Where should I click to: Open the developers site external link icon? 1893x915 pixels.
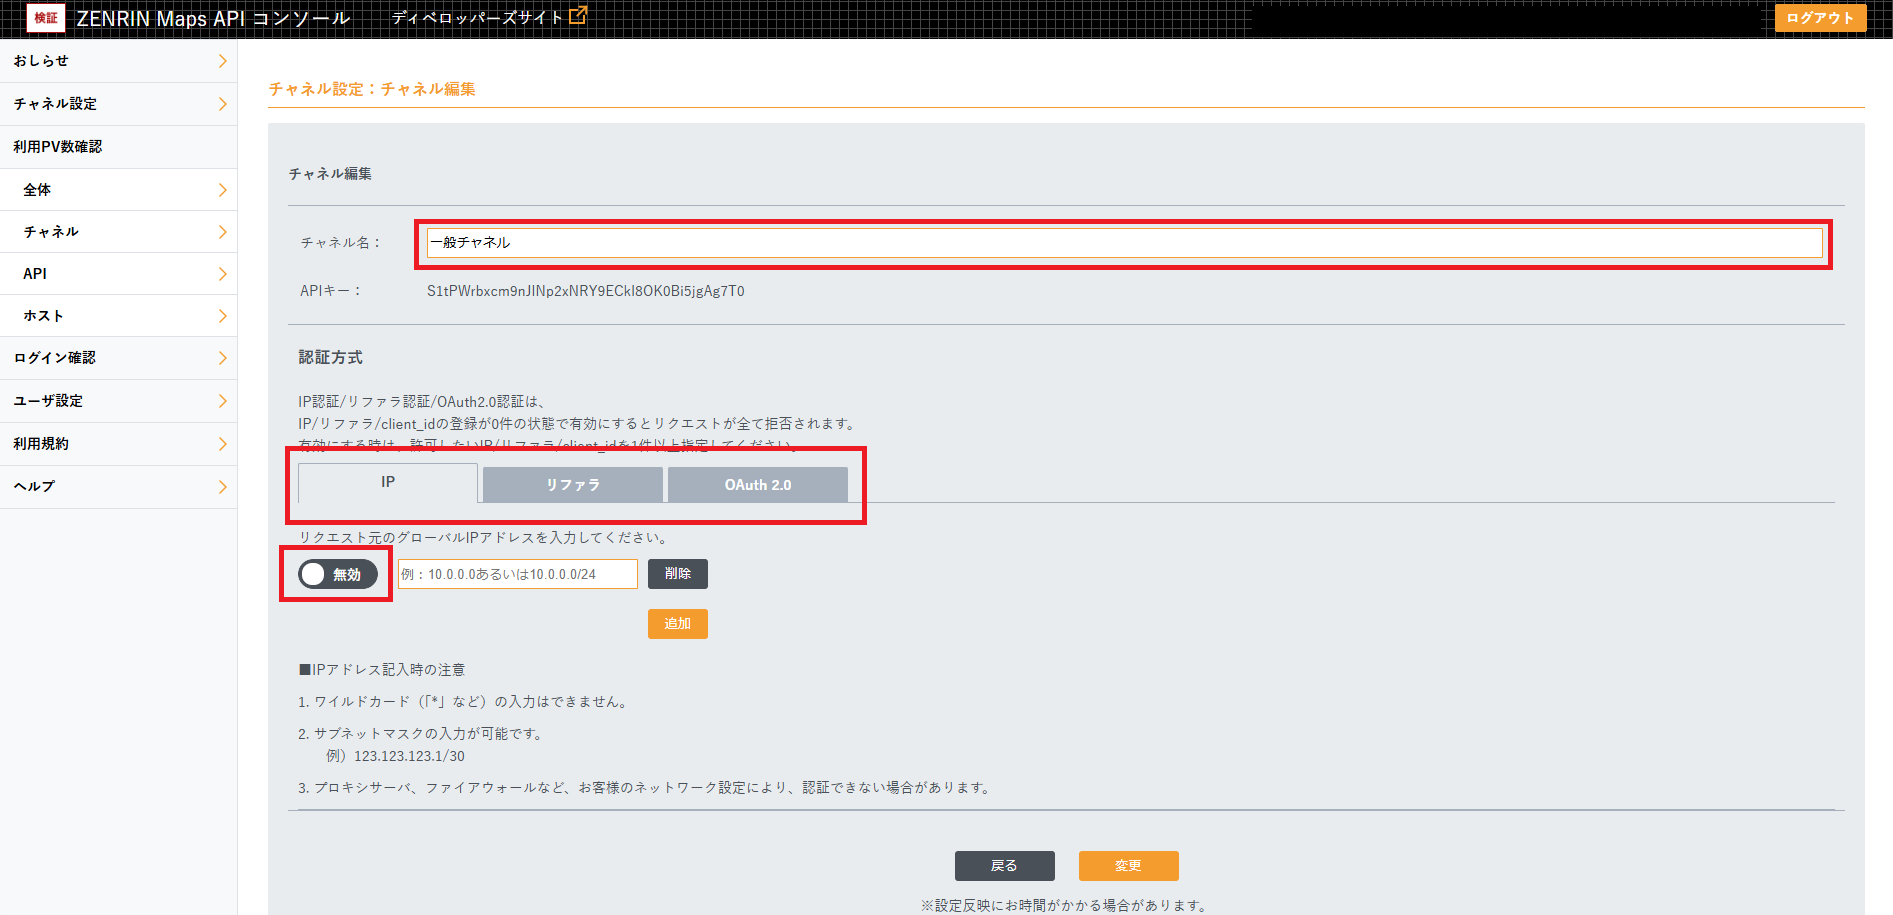(578, 16)
